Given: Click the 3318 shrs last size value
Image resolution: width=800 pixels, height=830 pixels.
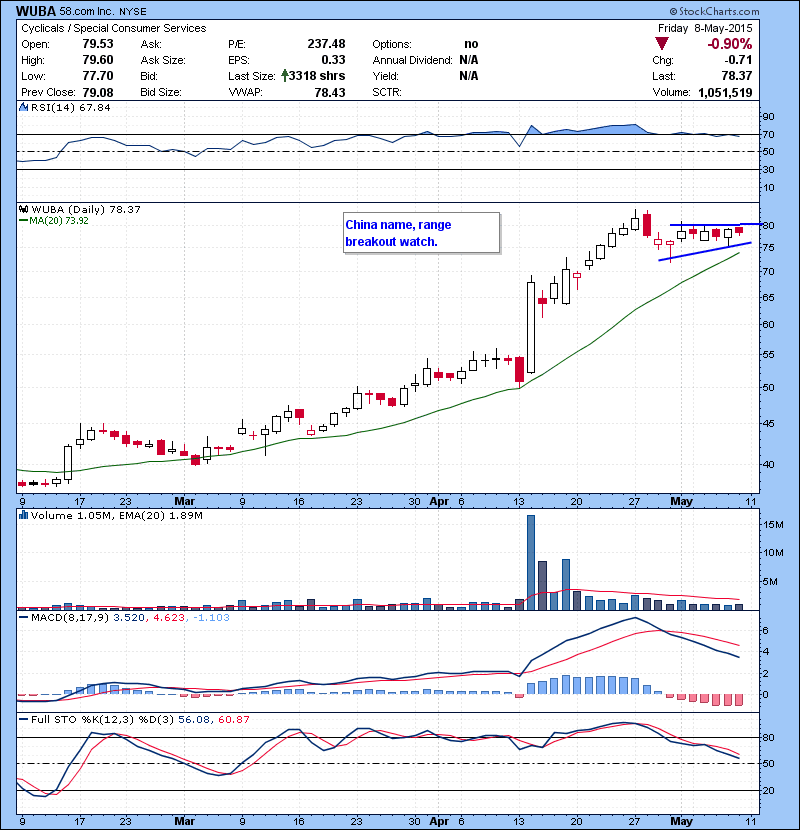Looking at the screenshot, I should [317, 76].
